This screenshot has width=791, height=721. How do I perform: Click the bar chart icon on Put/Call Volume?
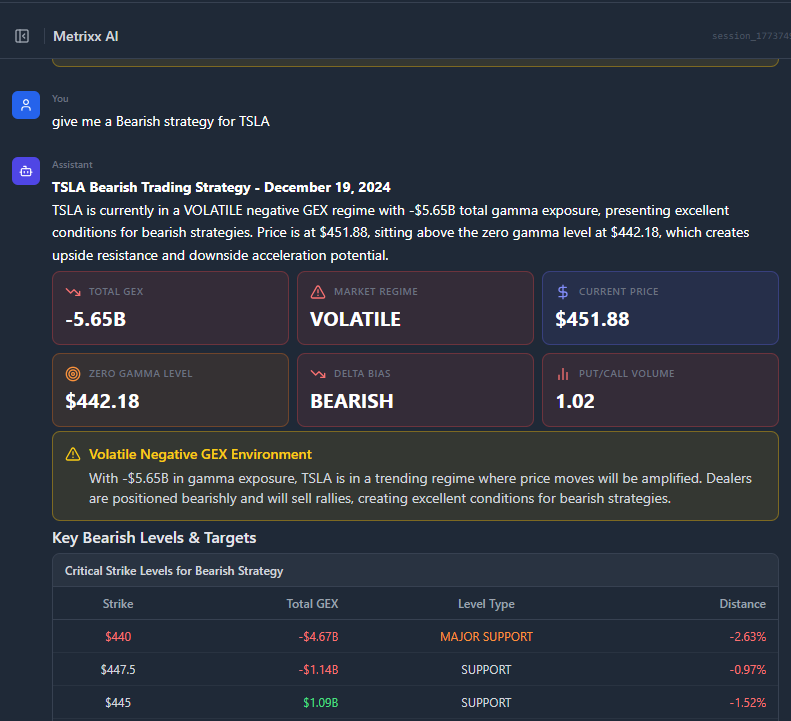tap(563, 374)
